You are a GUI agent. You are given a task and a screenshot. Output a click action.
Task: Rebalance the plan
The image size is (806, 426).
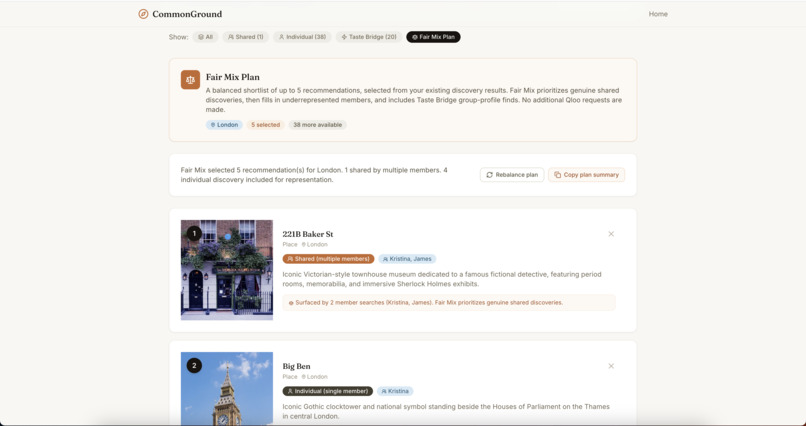point(512,175)
